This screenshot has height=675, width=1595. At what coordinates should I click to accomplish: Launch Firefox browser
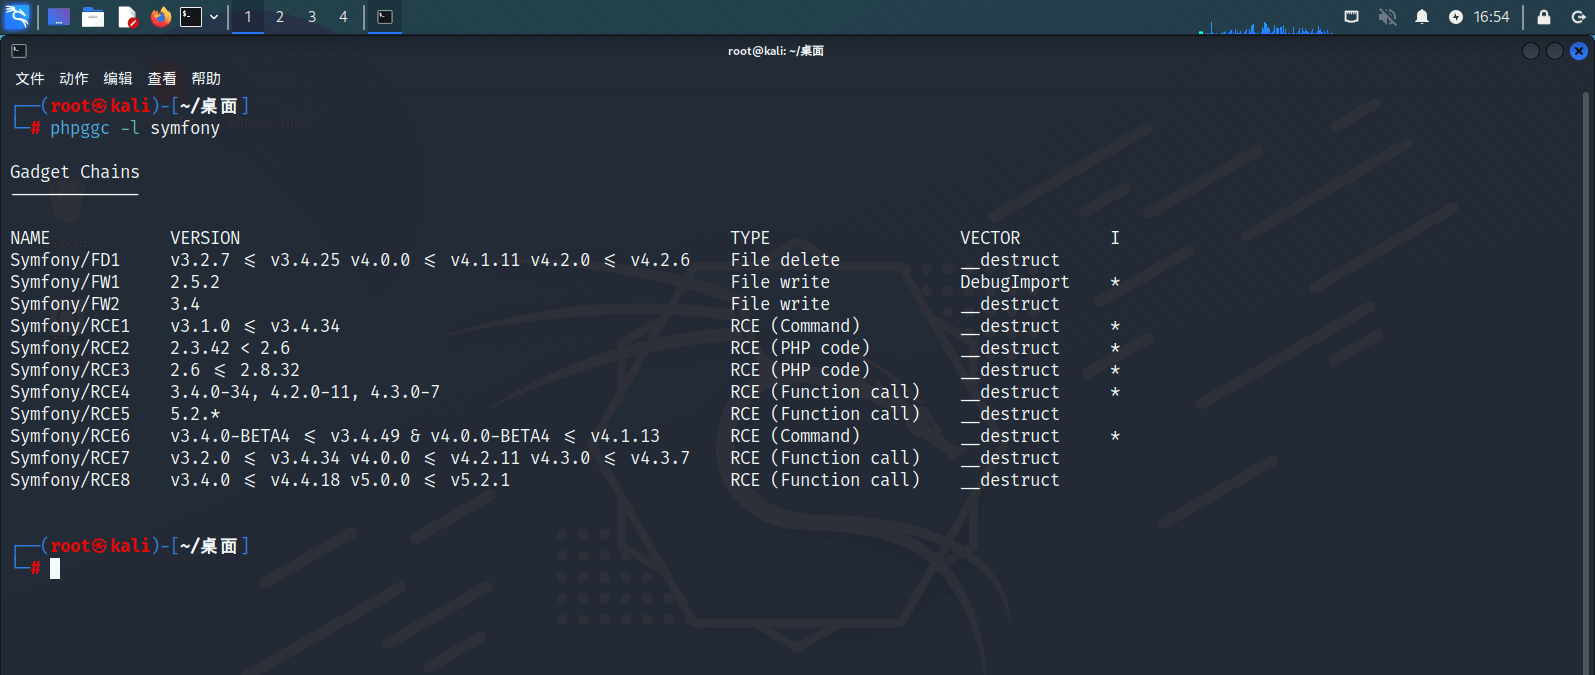click(160, 17)
